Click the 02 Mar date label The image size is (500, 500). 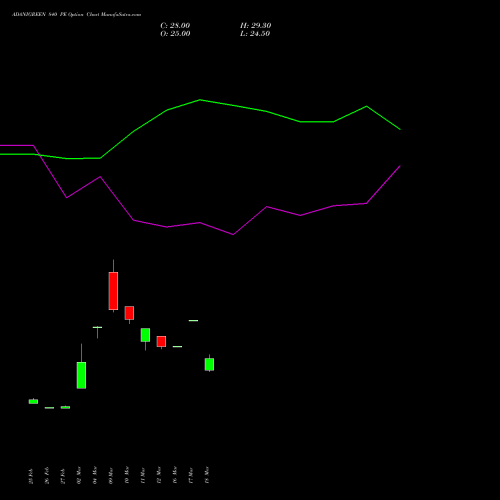[79, 475]
